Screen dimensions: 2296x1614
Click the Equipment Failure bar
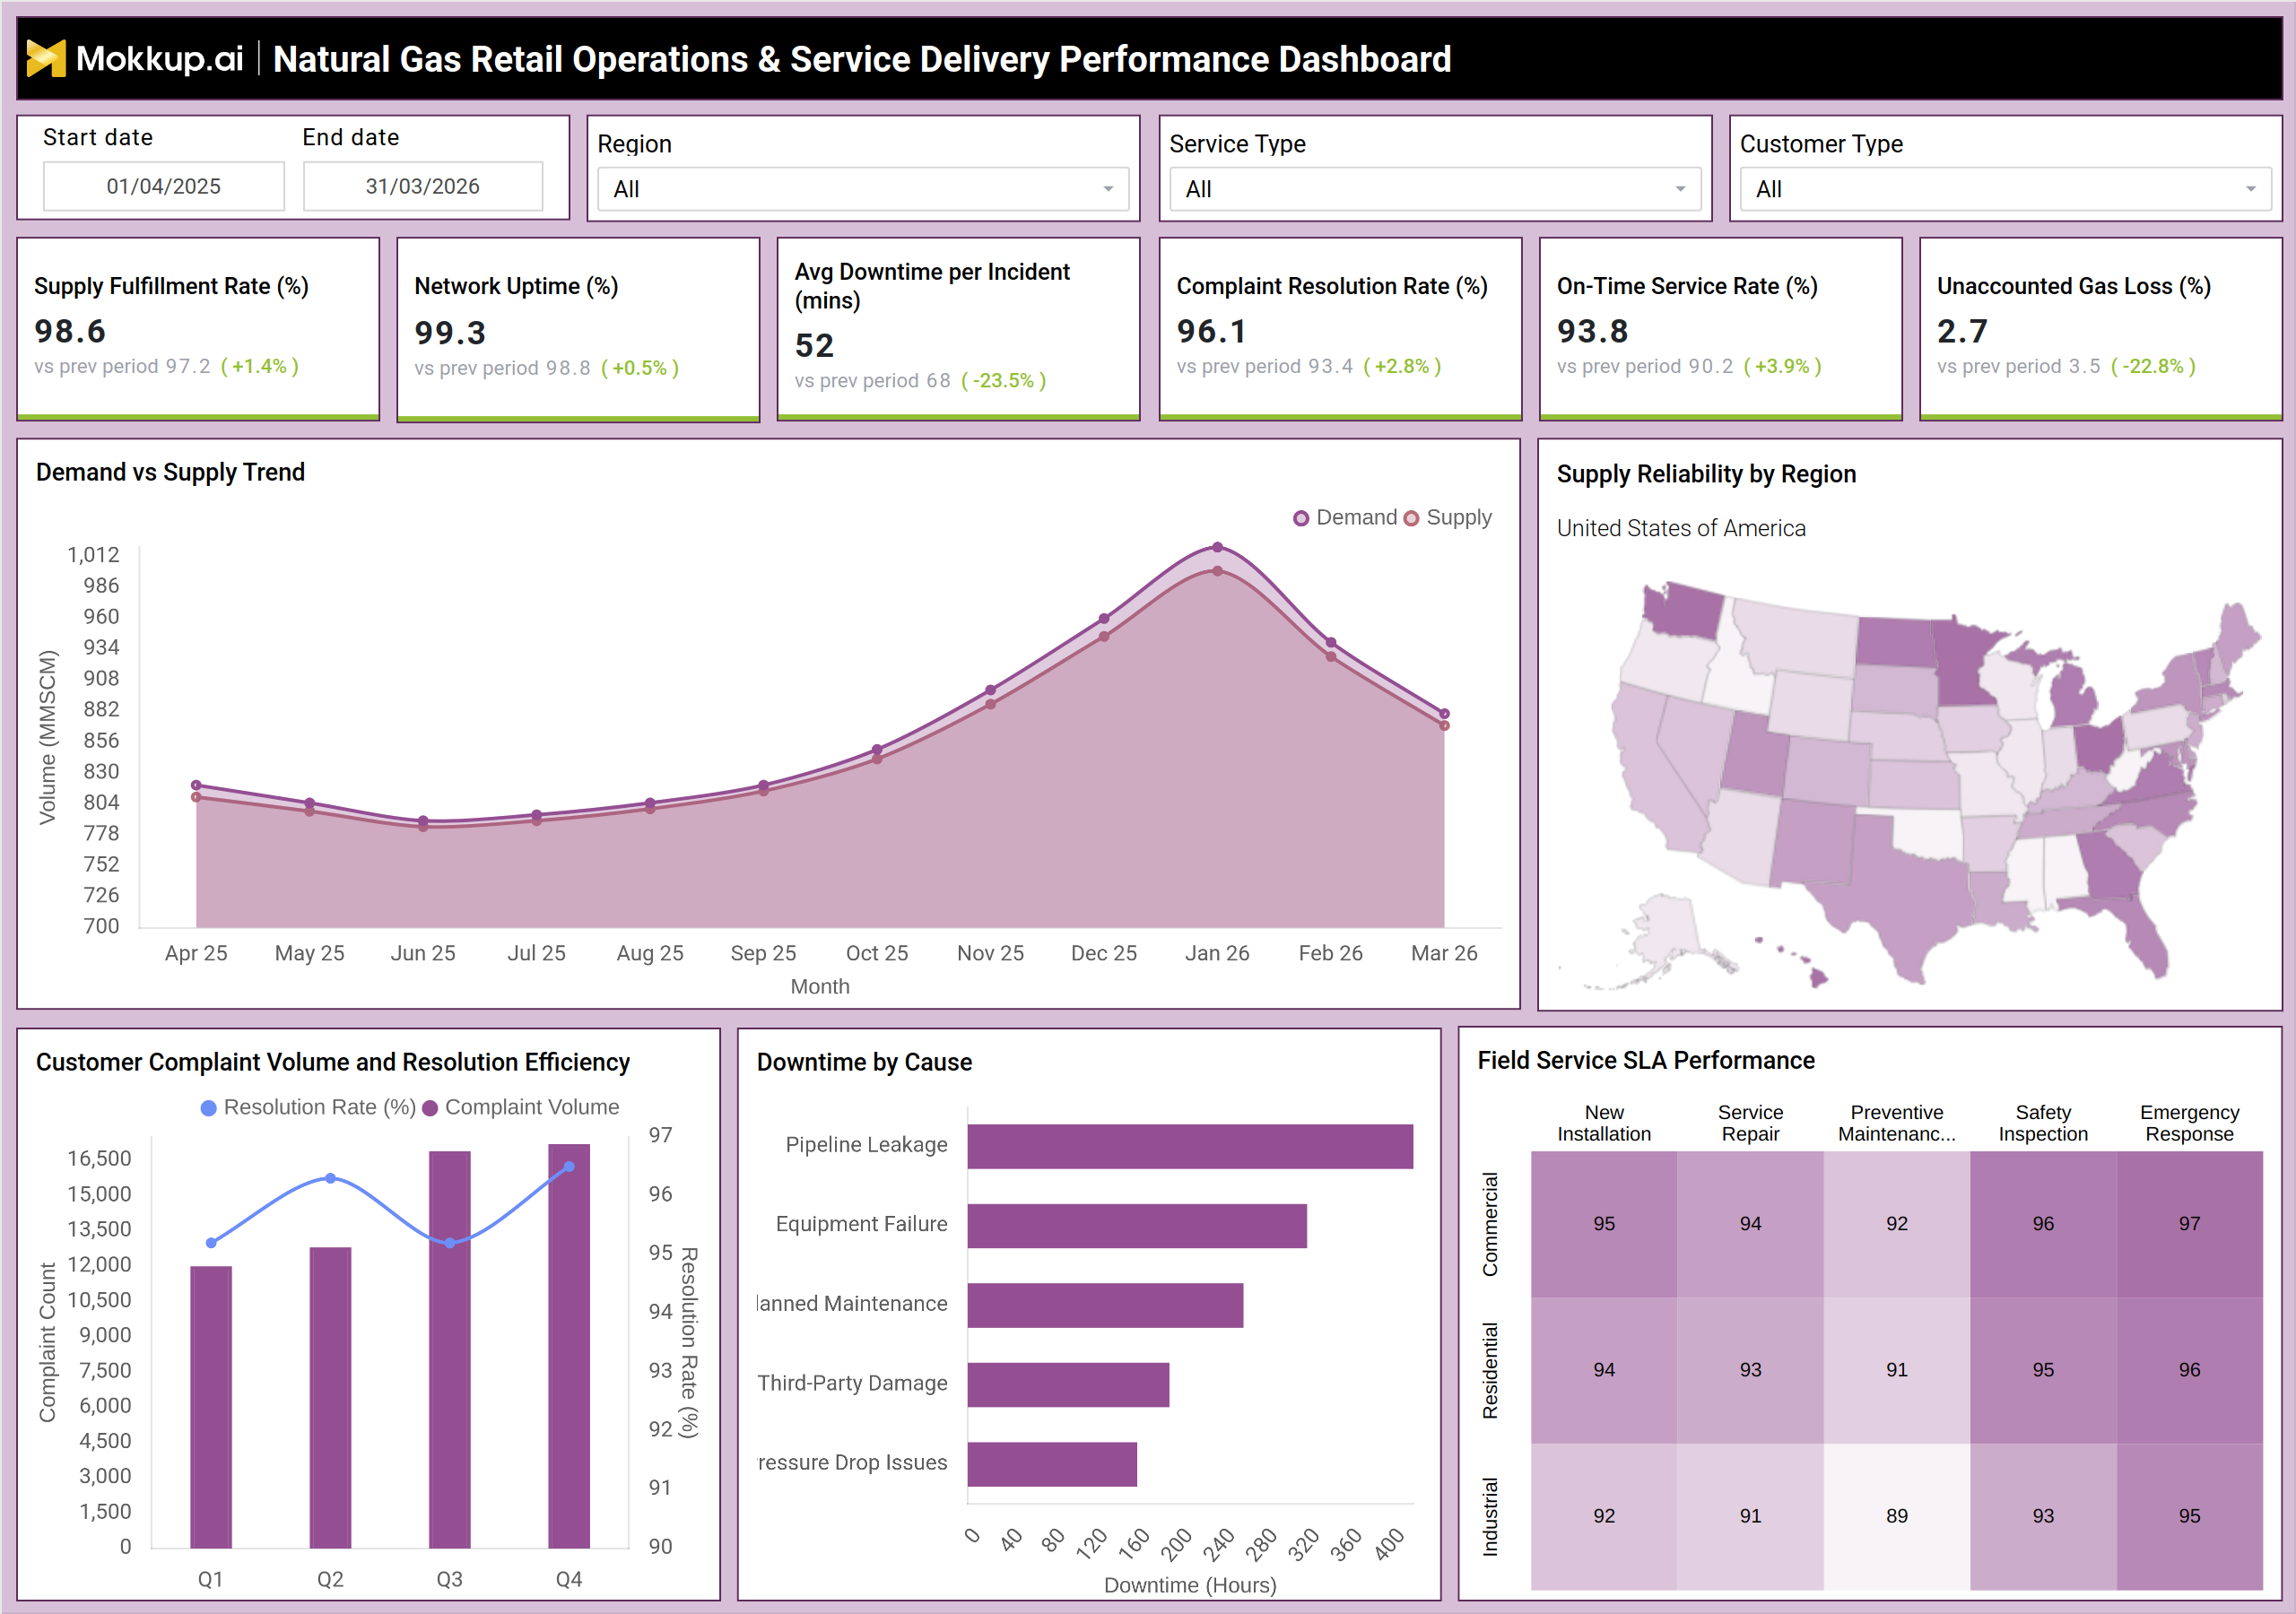(x=1137, y=1225)
